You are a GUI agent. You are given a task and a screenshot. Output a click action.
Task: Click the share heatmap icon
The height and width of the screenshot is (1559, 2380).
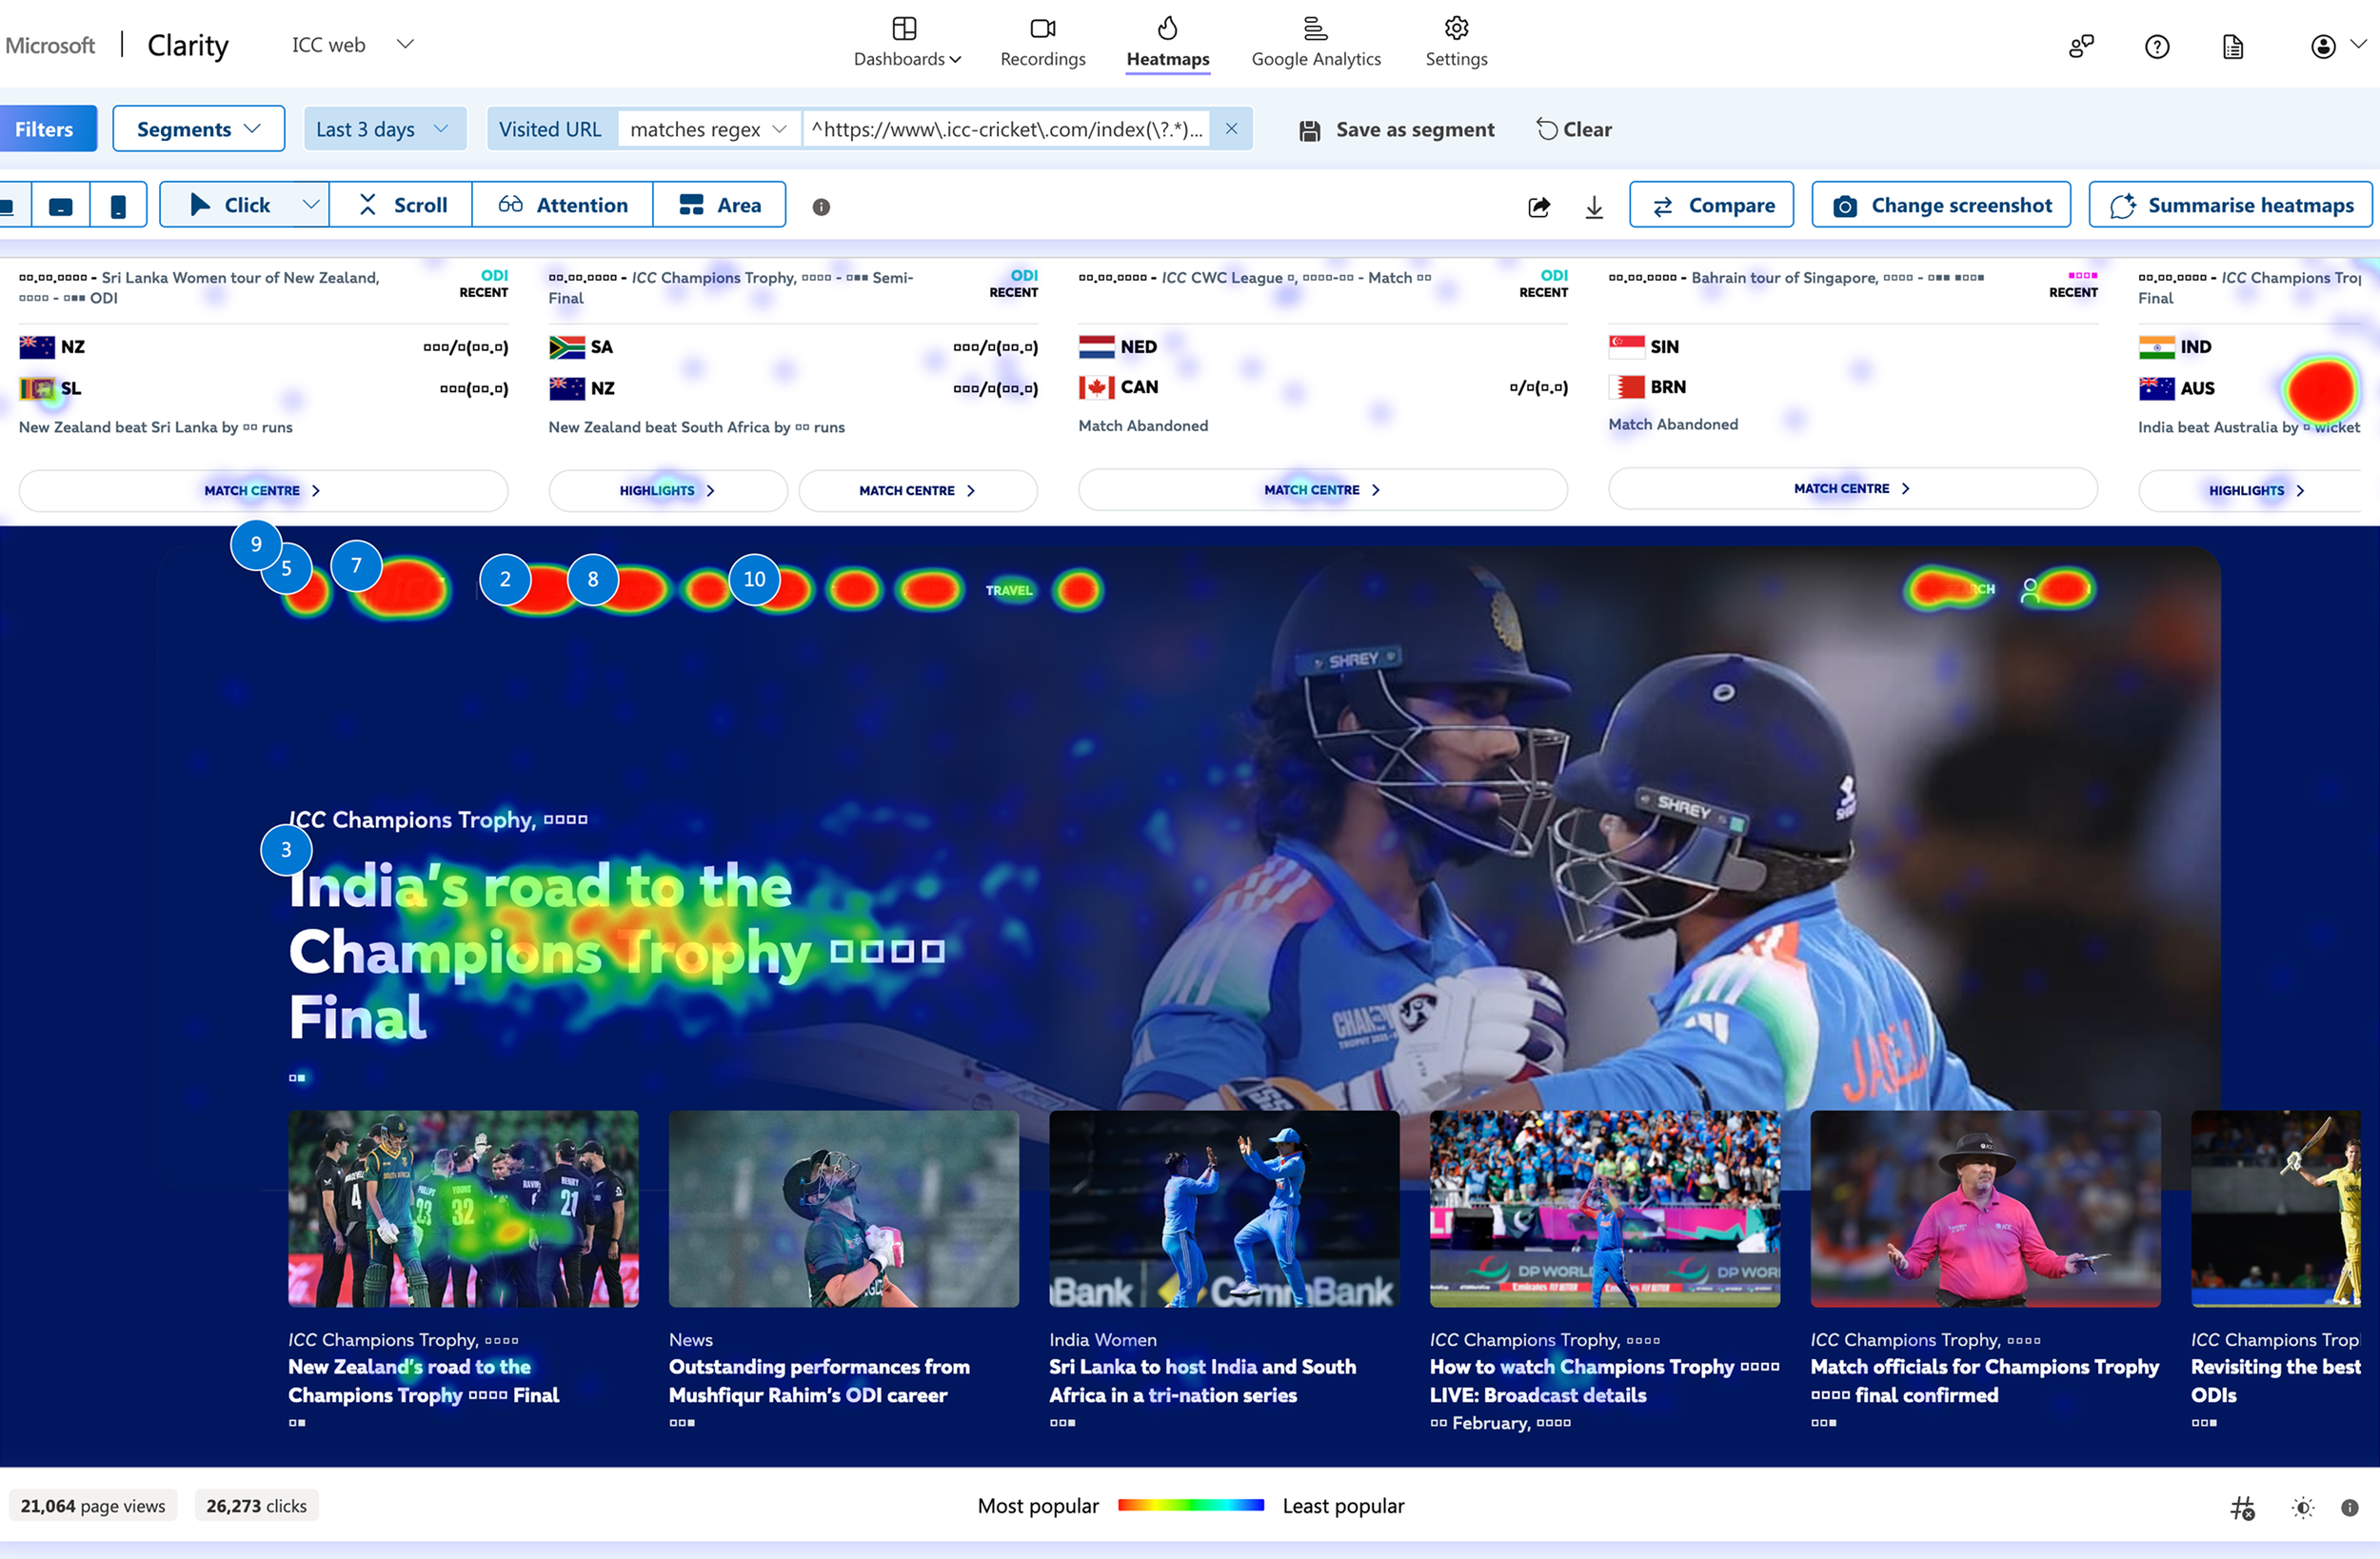click(x=1539, y=206)
